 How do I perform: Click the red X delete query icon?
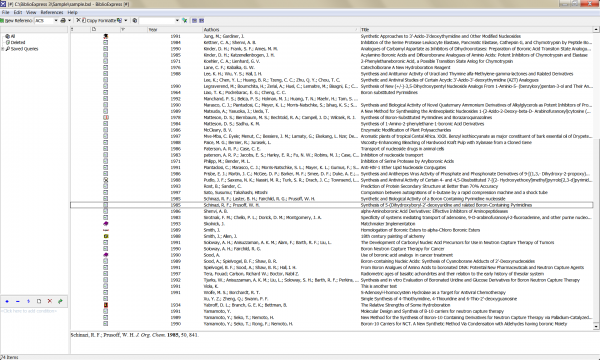point(49,301)
